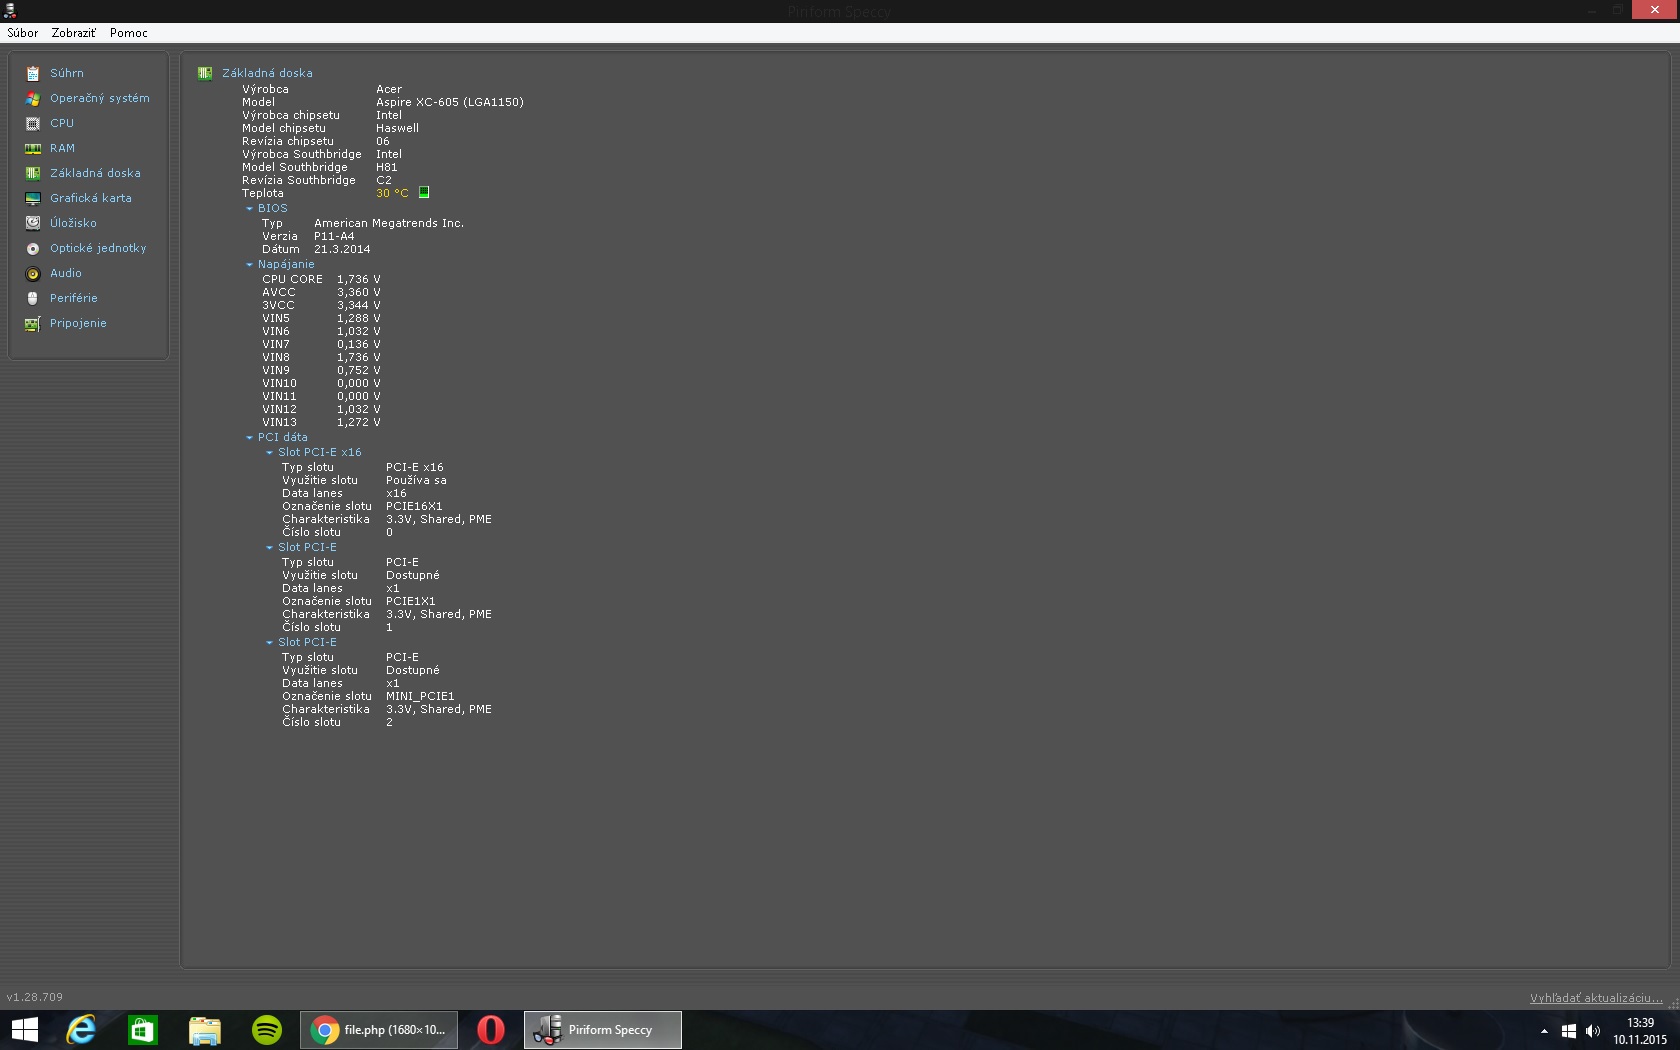Viewport: 1680px width, 1050px height.
Task: Click the CPU chip icon in sidebar
Action: coord(33,123)
